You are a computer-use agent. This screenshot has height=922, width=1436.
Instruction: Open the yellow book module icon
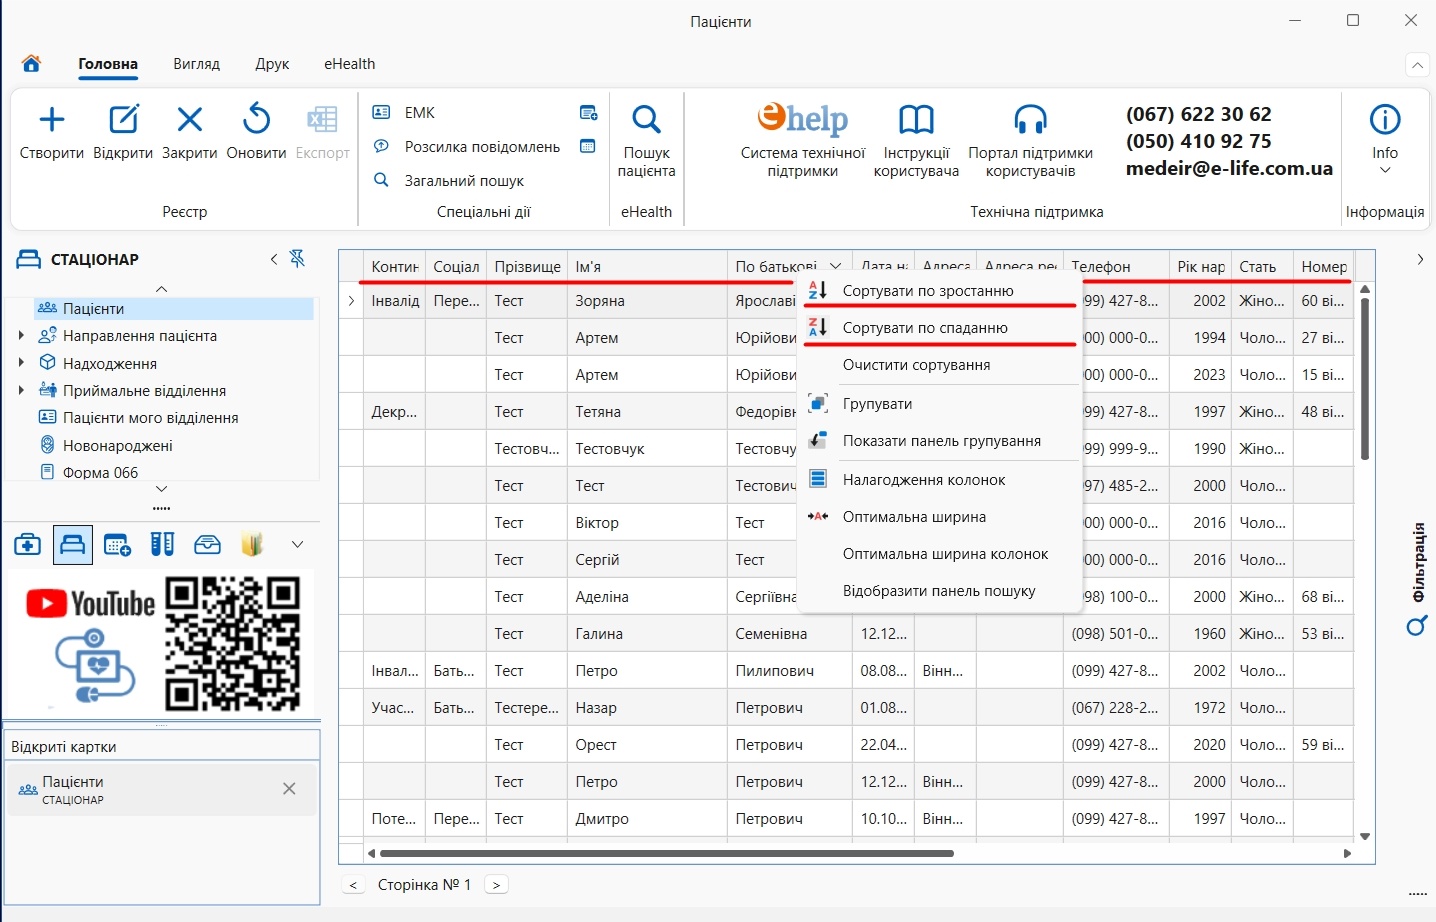tap(252, 545)
